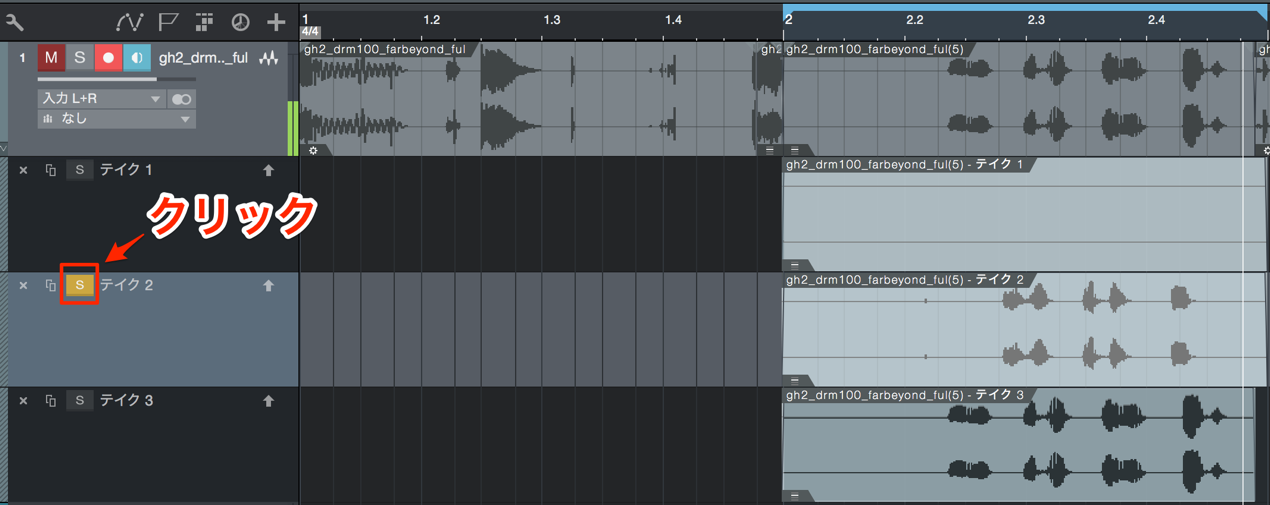Click ruler position 2.2
1270x505 pixels.
[915, 20]
